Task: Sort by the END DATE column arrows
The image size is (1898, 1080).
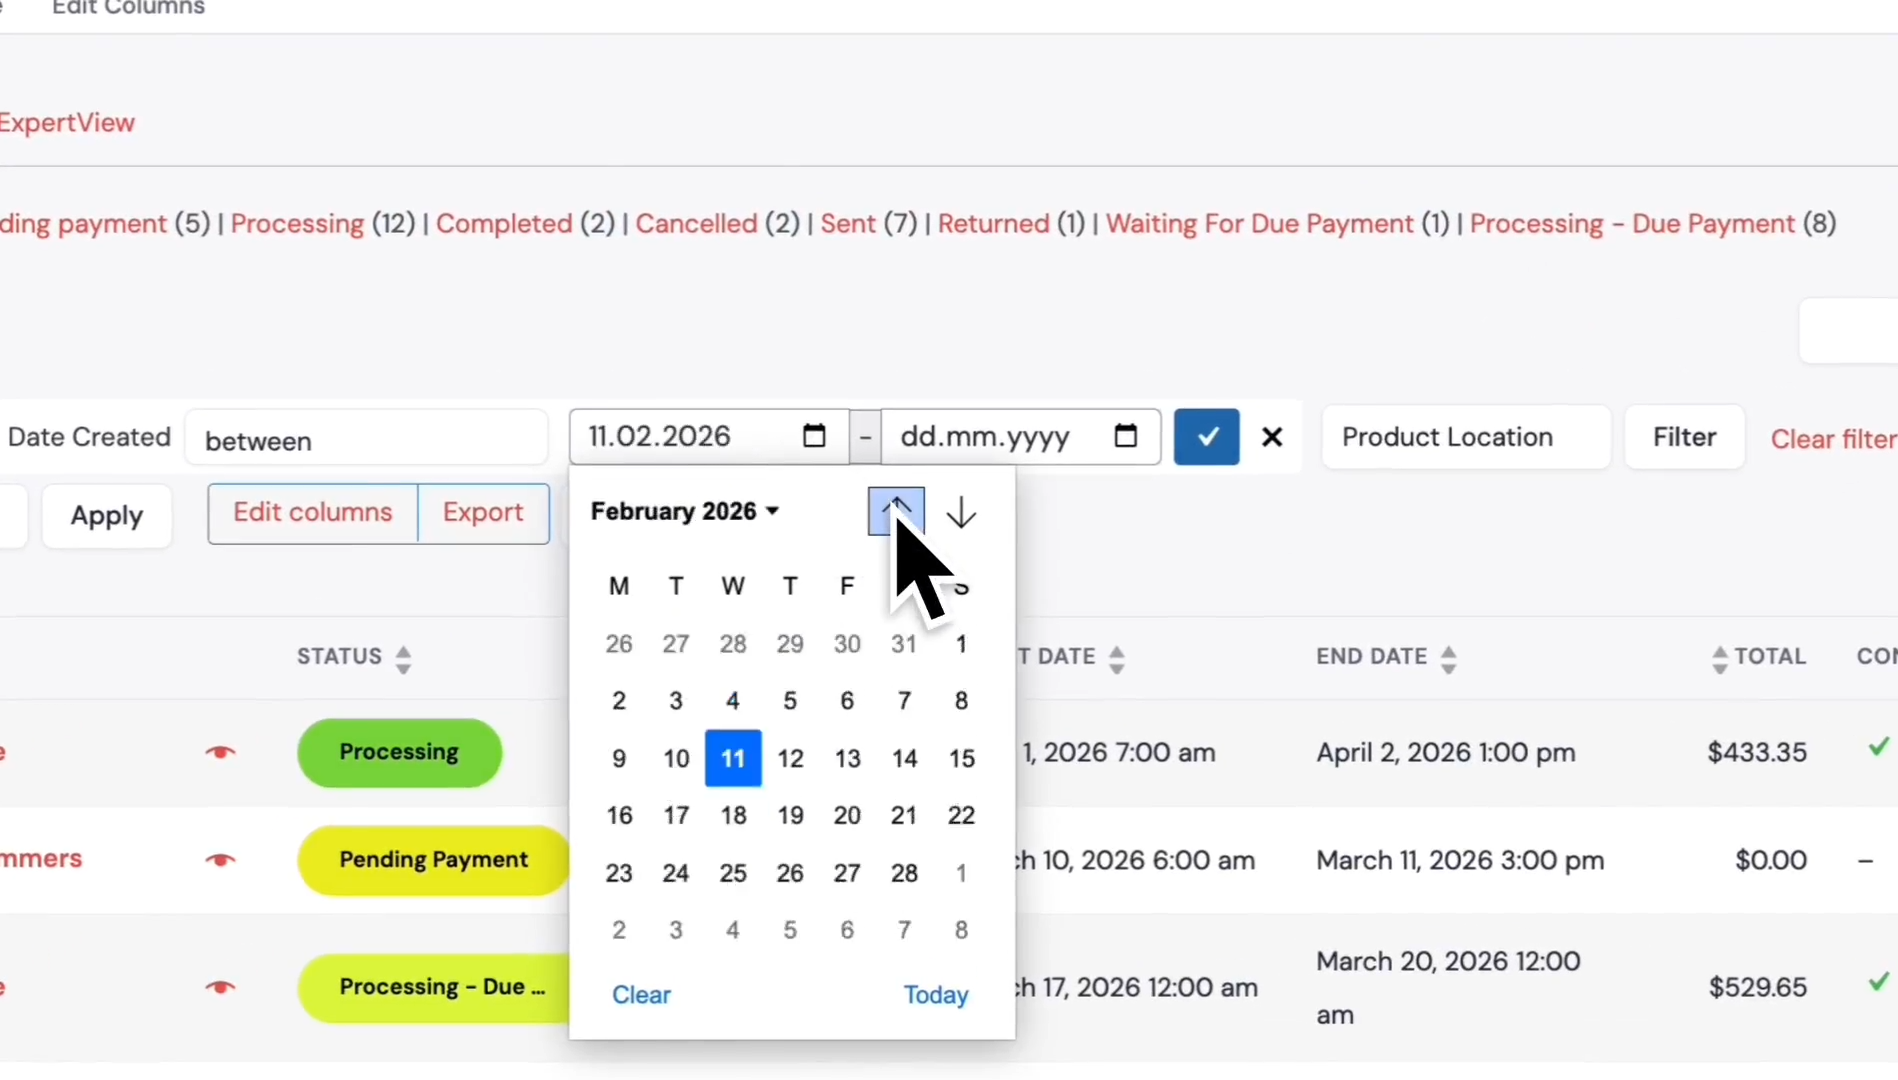Action: pos(1448,659)
